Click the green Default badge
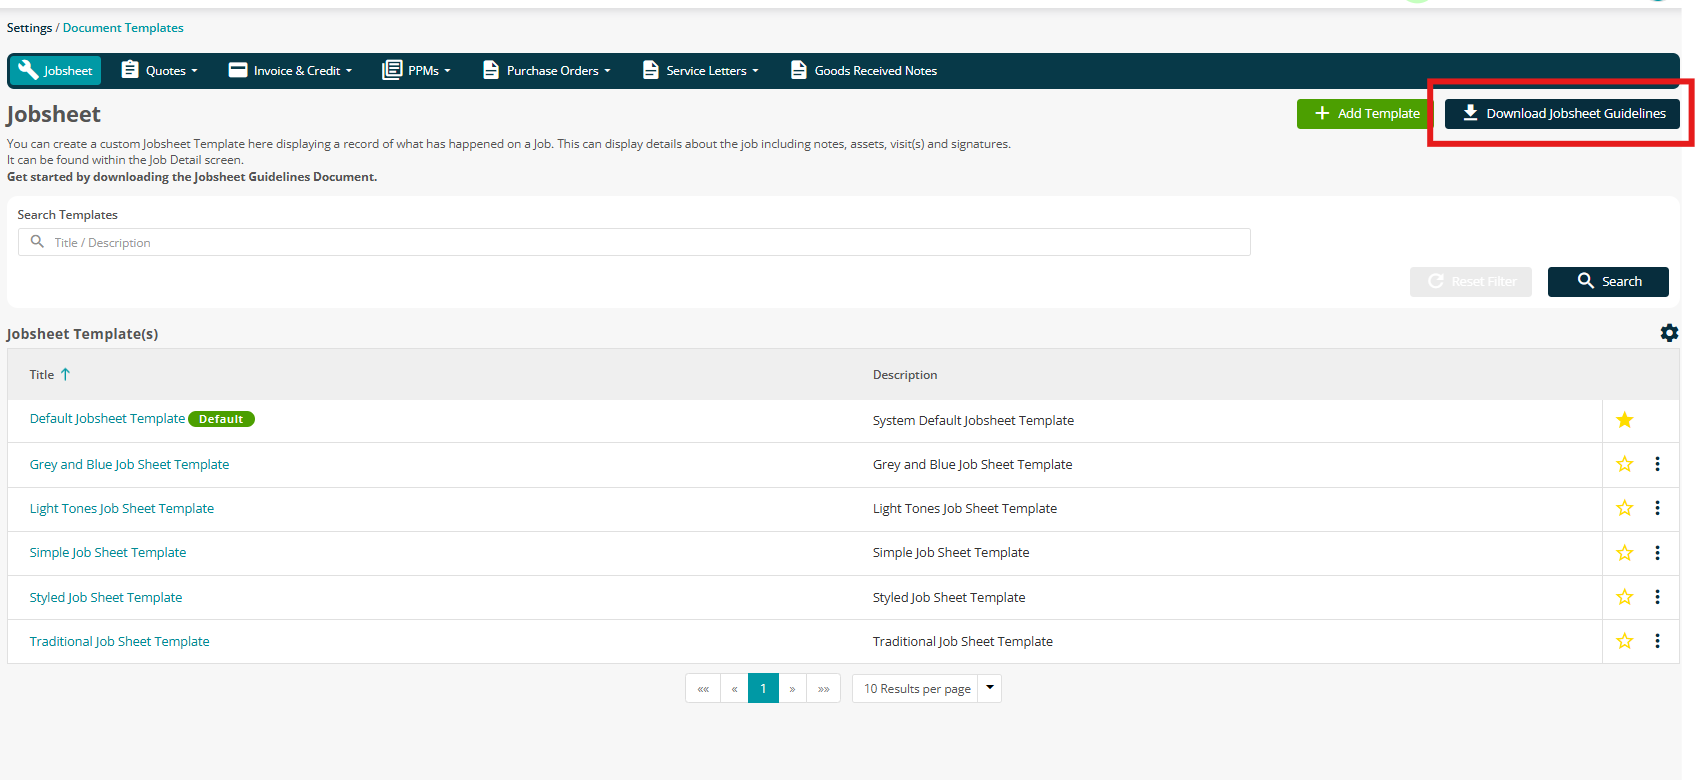Viewport: 1695px width, 780px height. tap(221, 419)
